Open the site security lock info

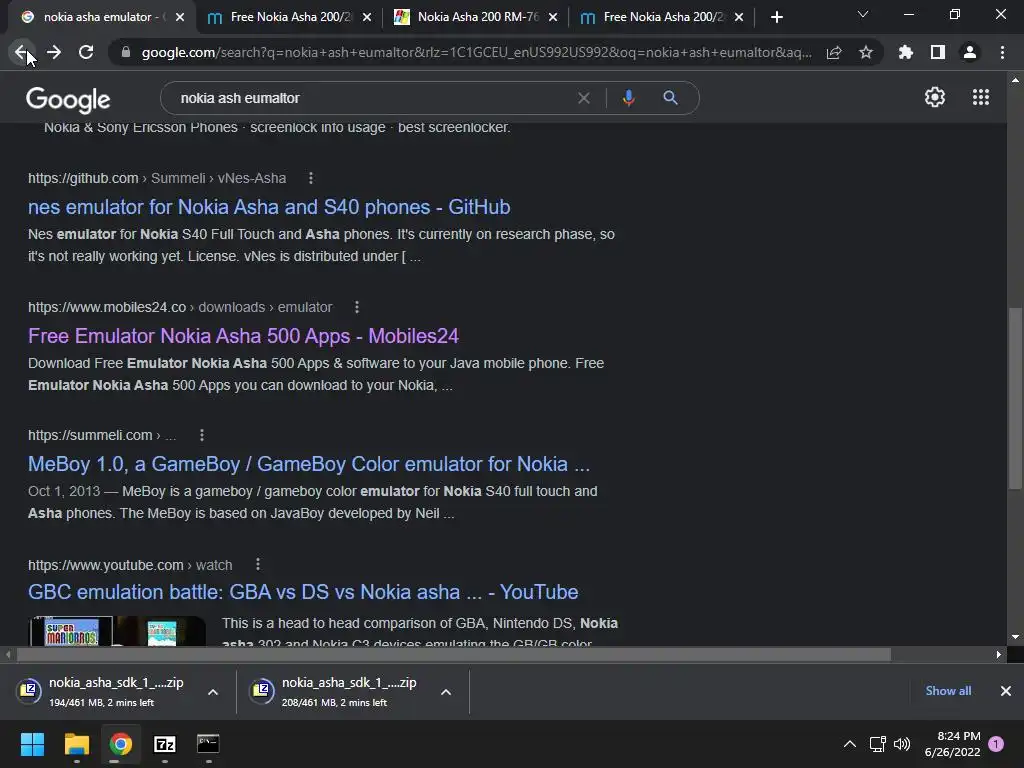pos(126,52)
